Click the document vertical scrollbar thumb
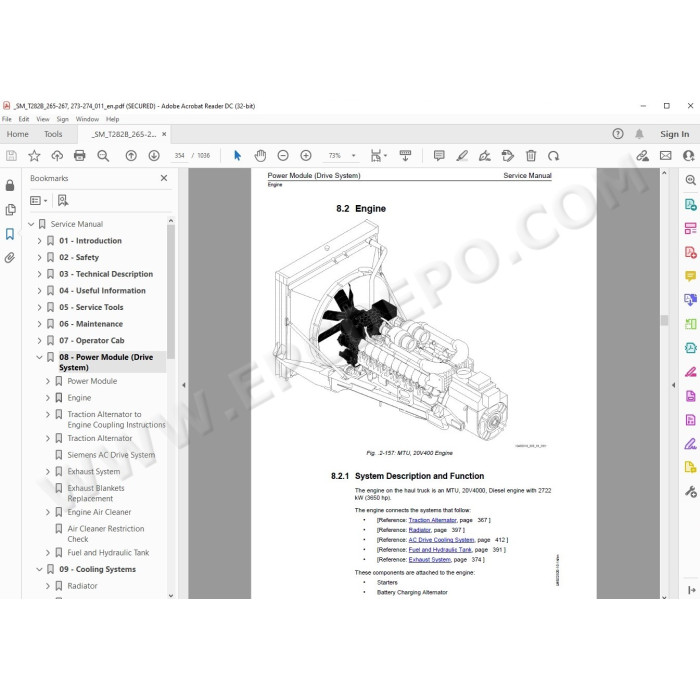The width and height of the screenshot is (700, 700). coord(664,320)
